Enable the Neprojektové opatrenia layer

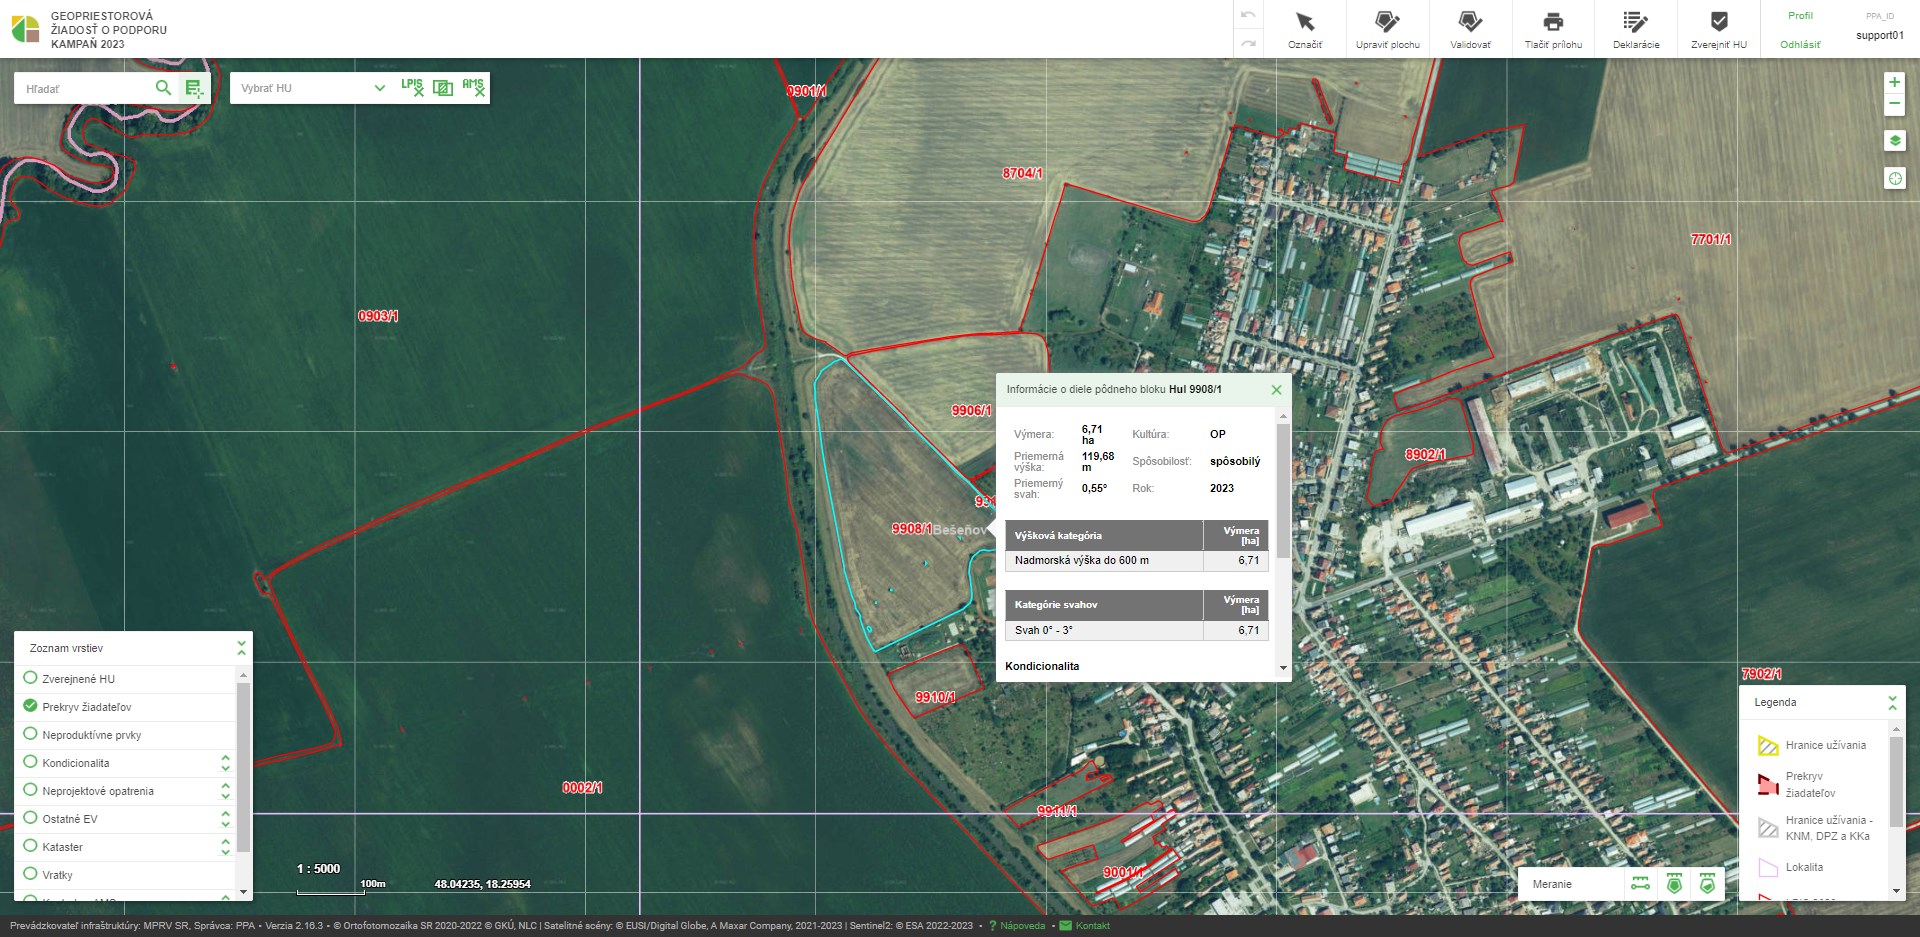(30, 790)
